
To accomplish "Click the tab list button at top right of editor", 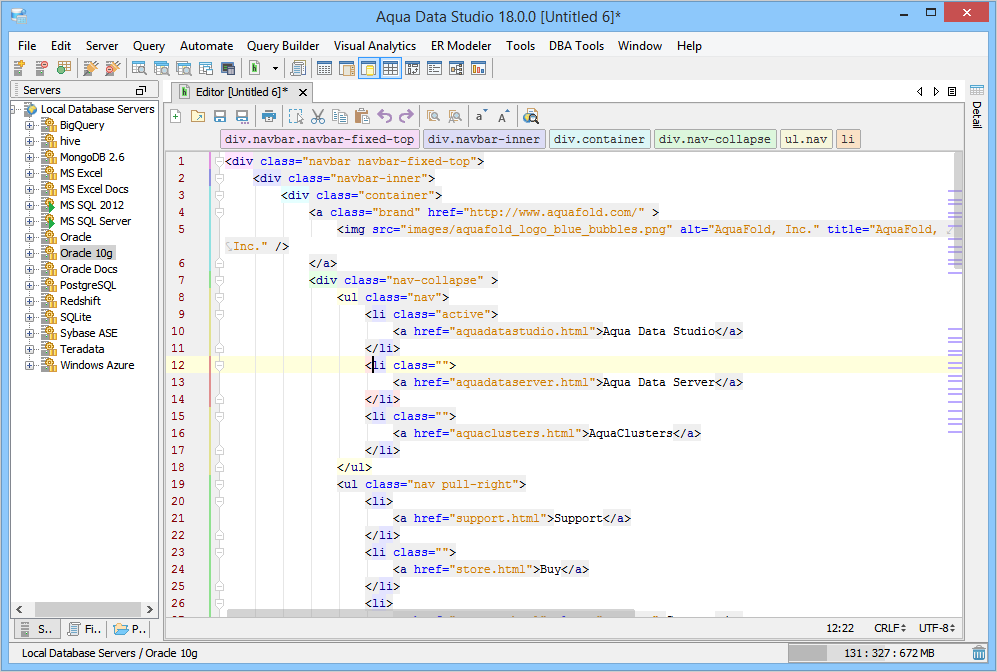I will click(x=952, y=92).
